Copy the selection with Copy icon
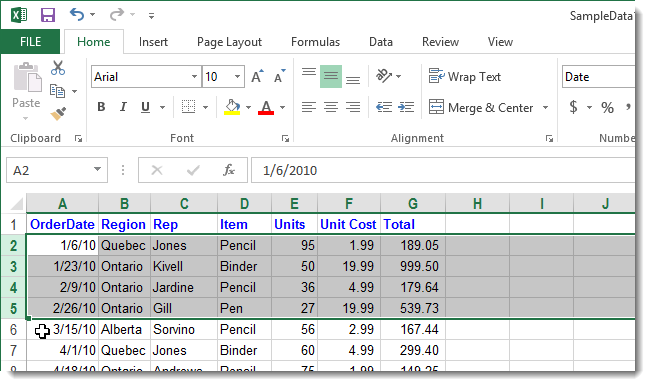 [58, 91]
